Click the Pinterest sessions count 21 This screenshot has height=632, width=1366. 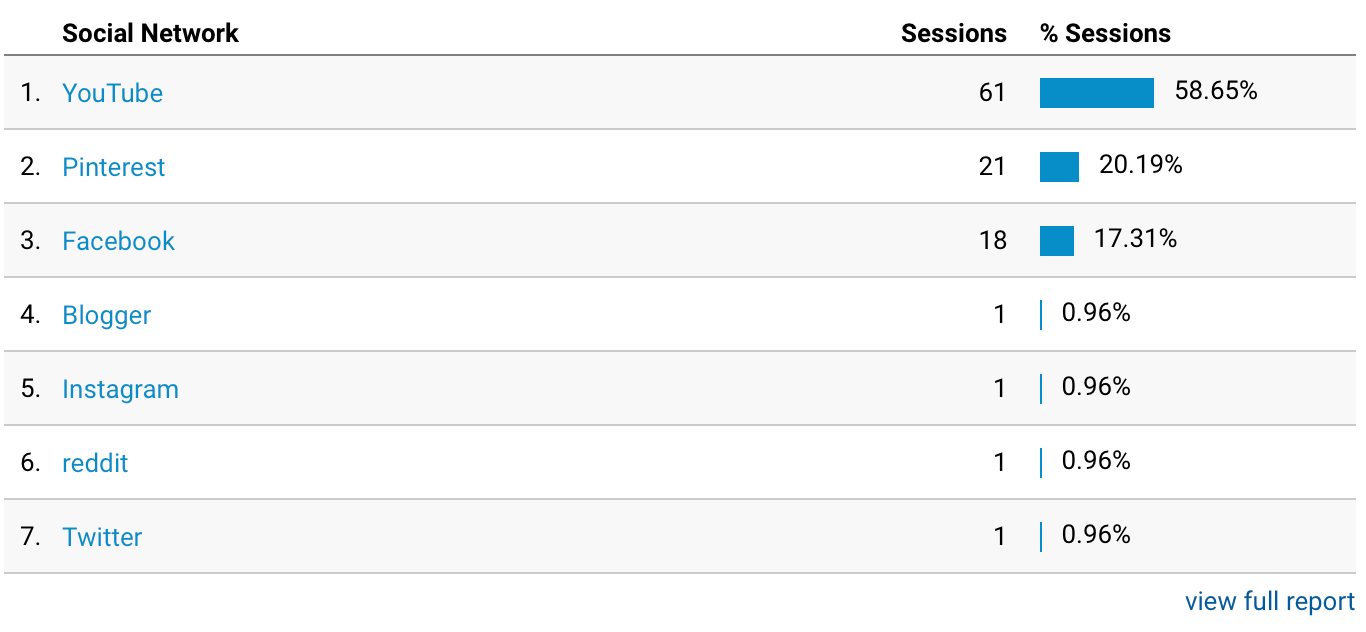point(992,167)
